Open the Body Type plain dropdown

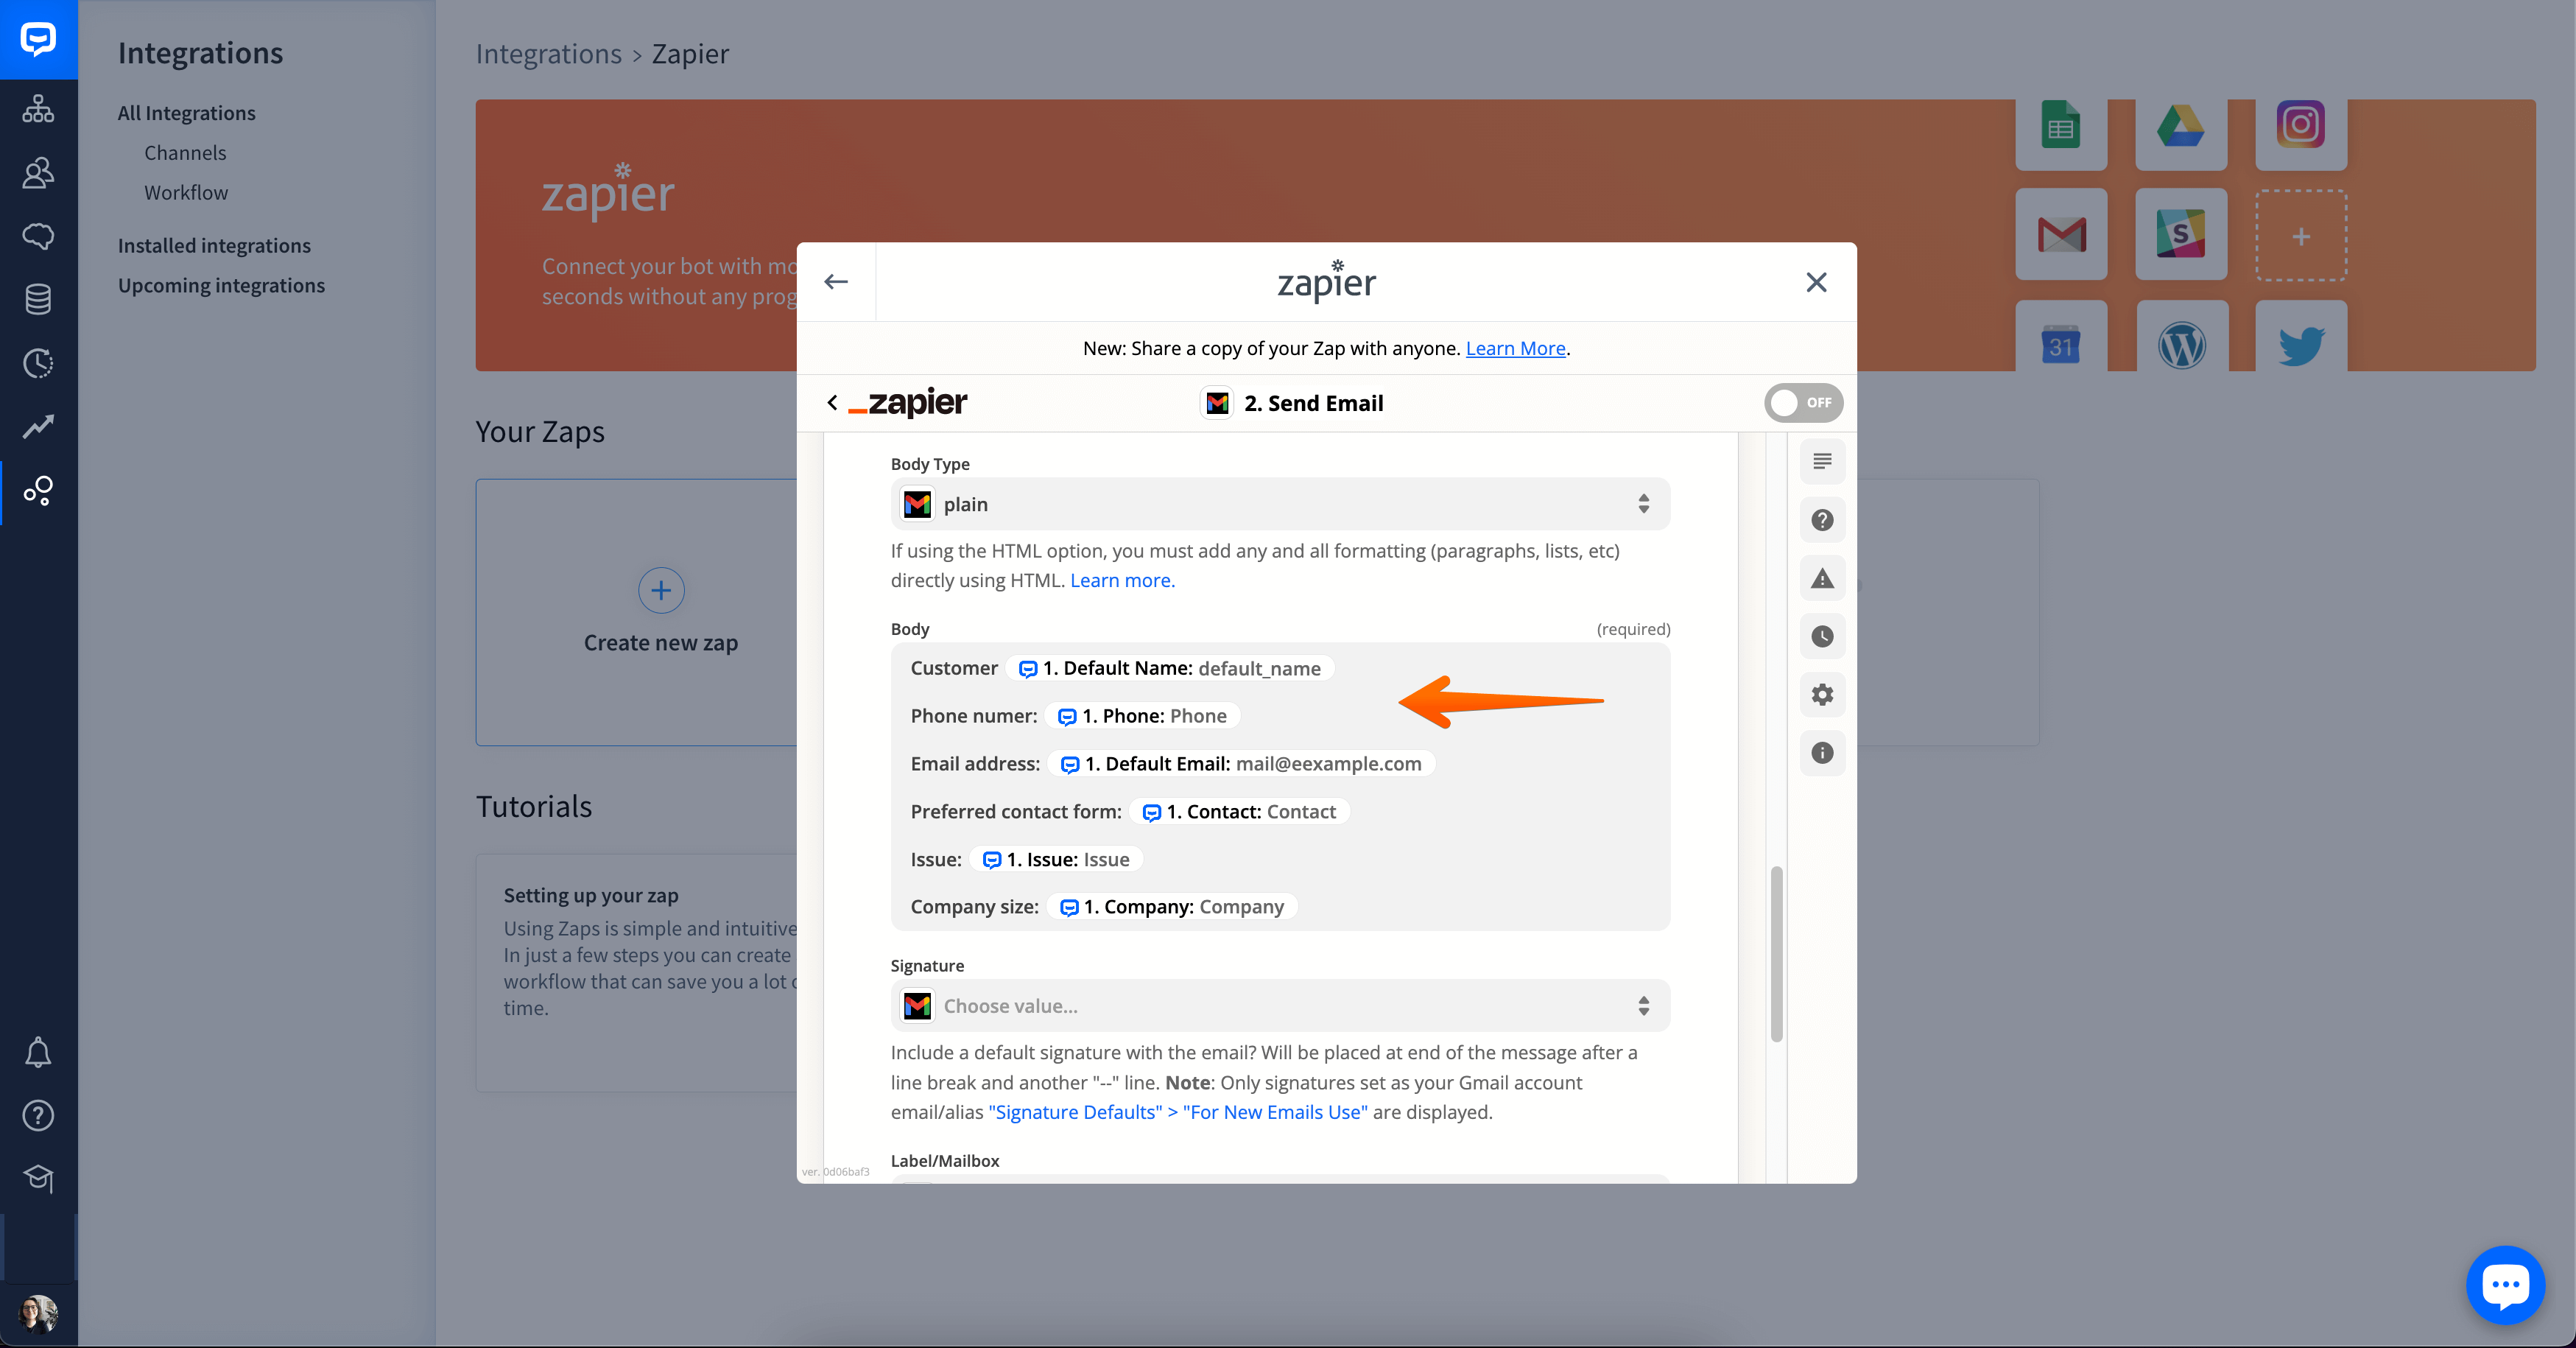click(1280, 504)
